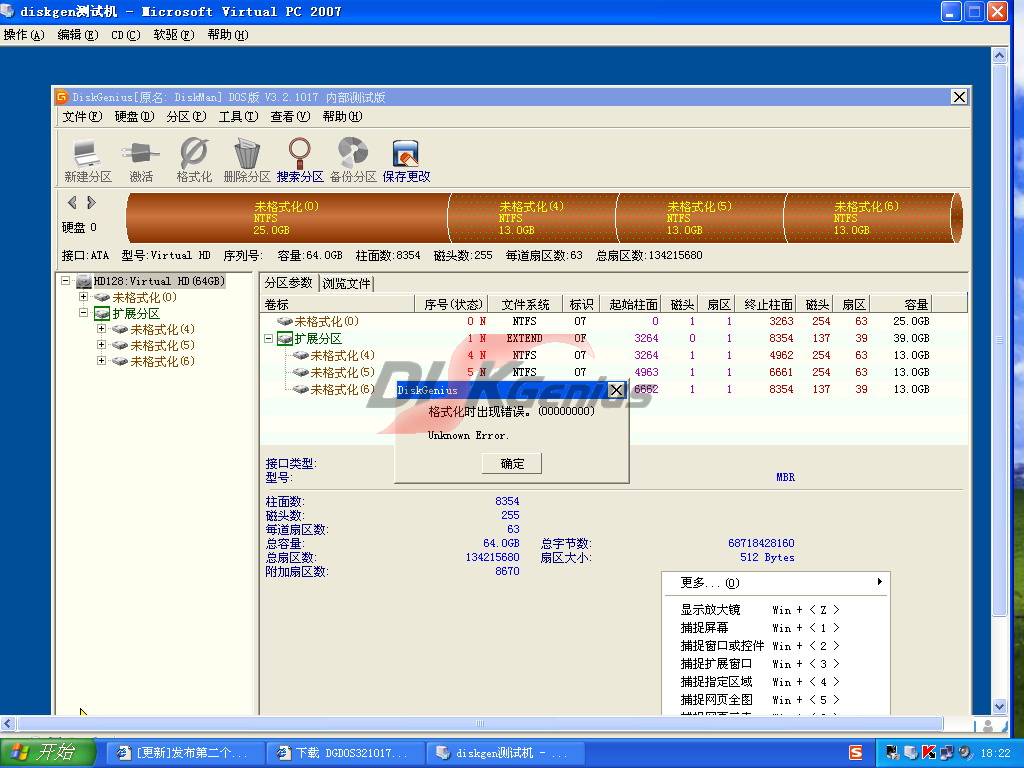
Task: Click the DiskGenius title bar logo icon
Action: pyautogui.click(x=62, y=97)
